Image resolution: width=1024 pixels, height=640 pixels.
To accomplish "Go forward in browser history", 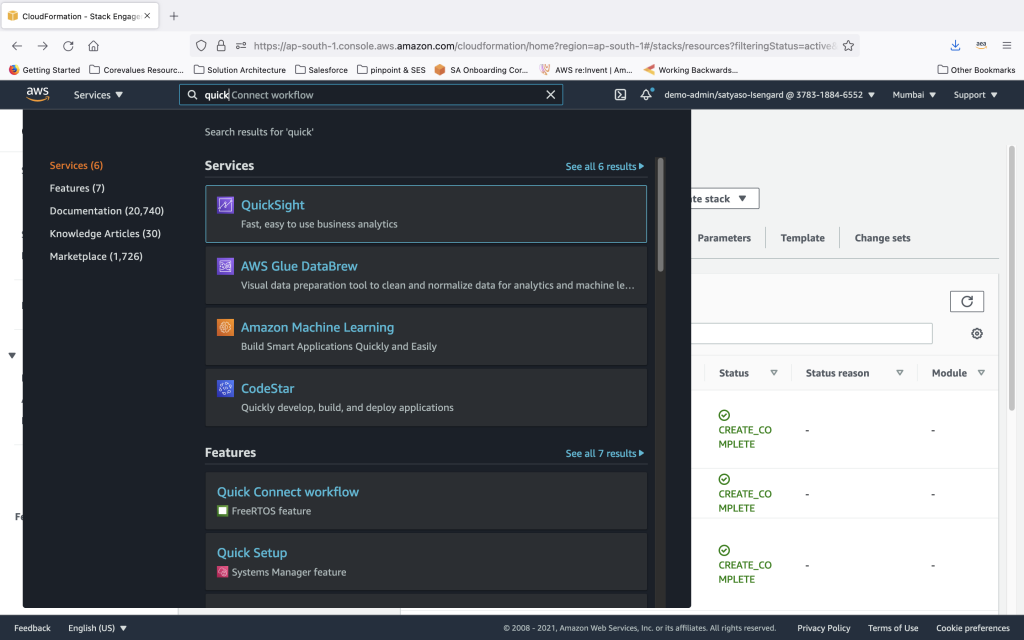I will tap(42, 46).
